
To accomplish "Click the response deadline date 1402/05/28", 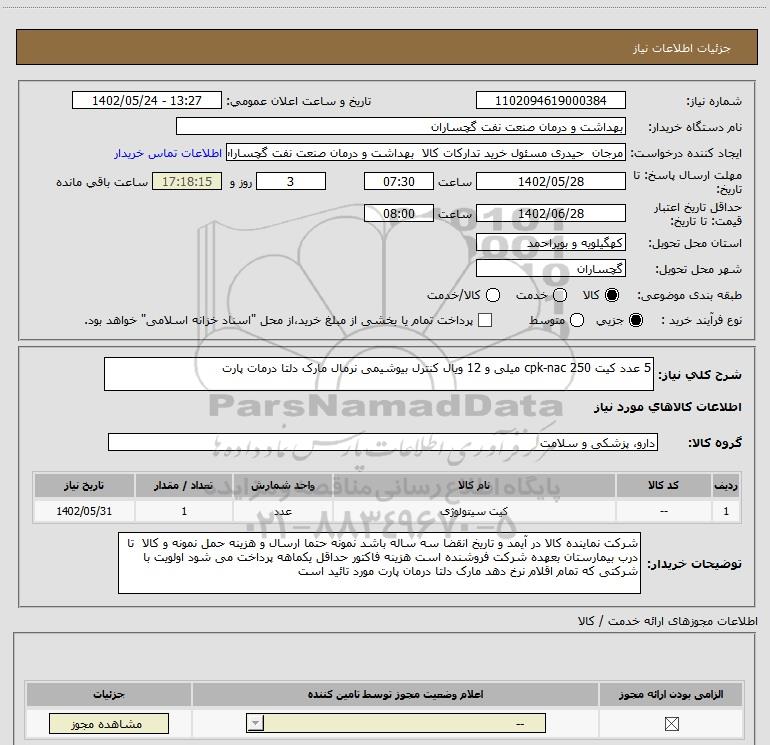I will click(550, 181).
